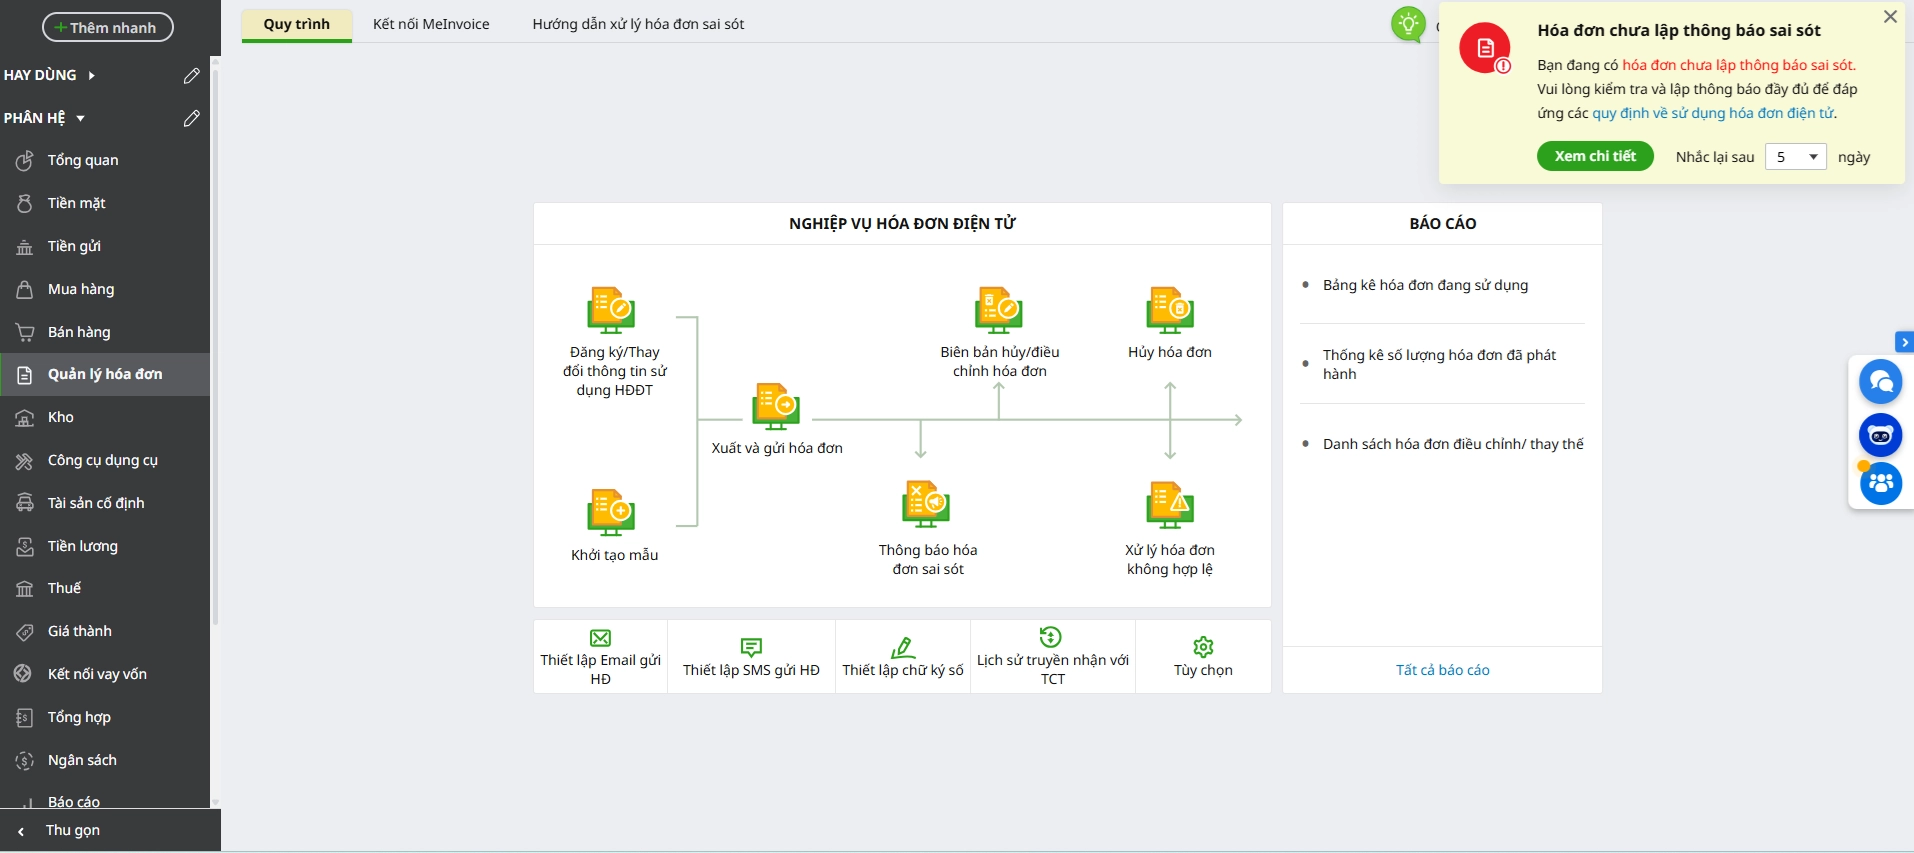Click the Khởi tạo mẫu icon

coord(611,512)
